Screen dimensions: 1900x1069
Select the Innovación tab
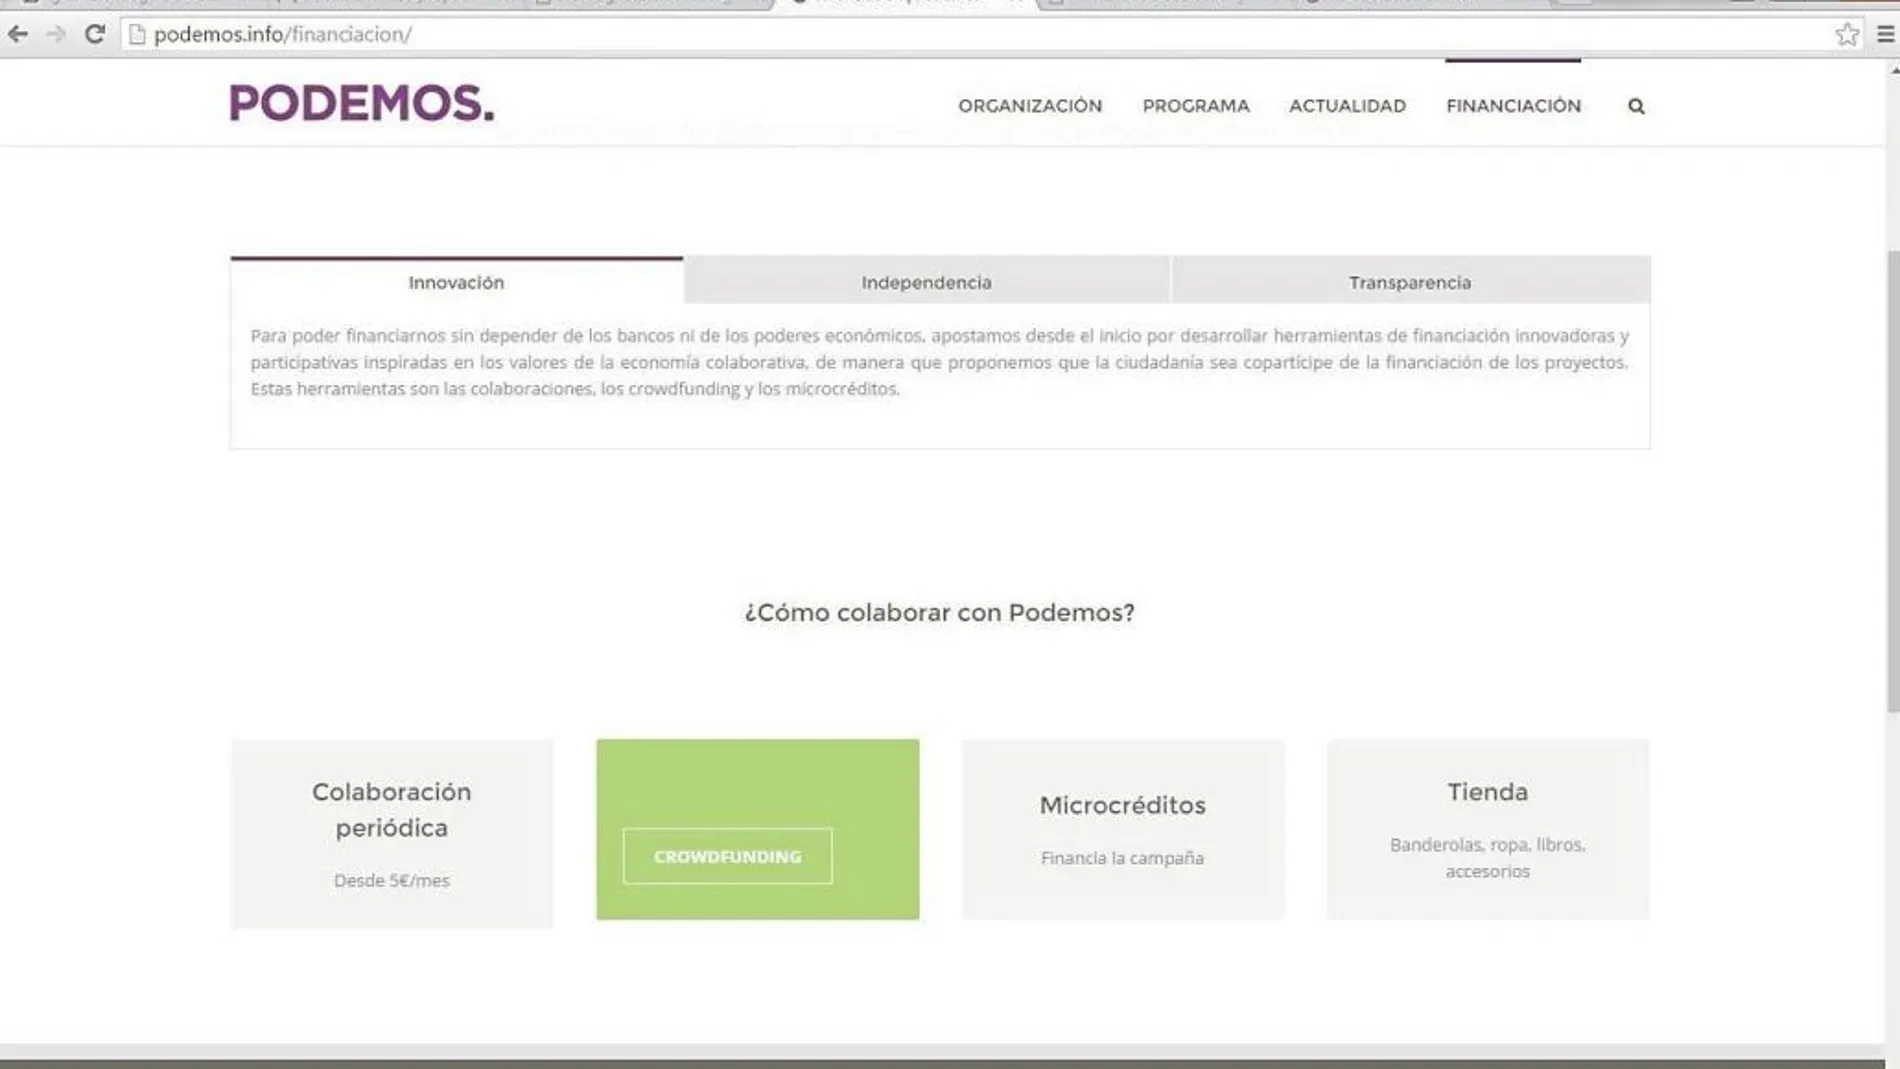tap(457, 281)
